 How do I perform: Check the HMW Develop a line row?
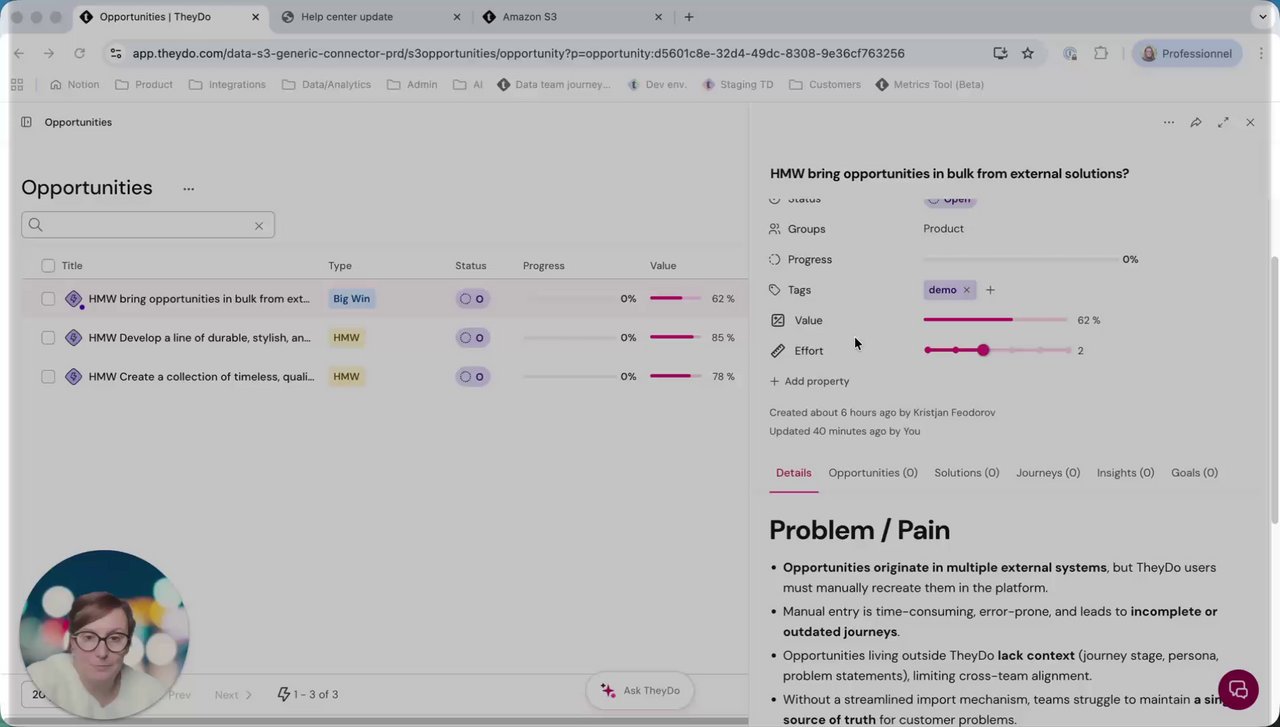click(x=48, y=338)
